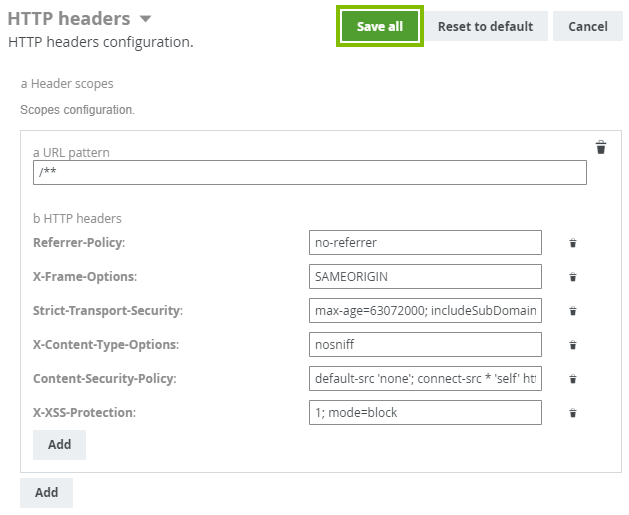Open the HTTP headers title dropdown arrow
Image resolution: width=629 pixels, height=515 pixels.
[x=146, y=19]
